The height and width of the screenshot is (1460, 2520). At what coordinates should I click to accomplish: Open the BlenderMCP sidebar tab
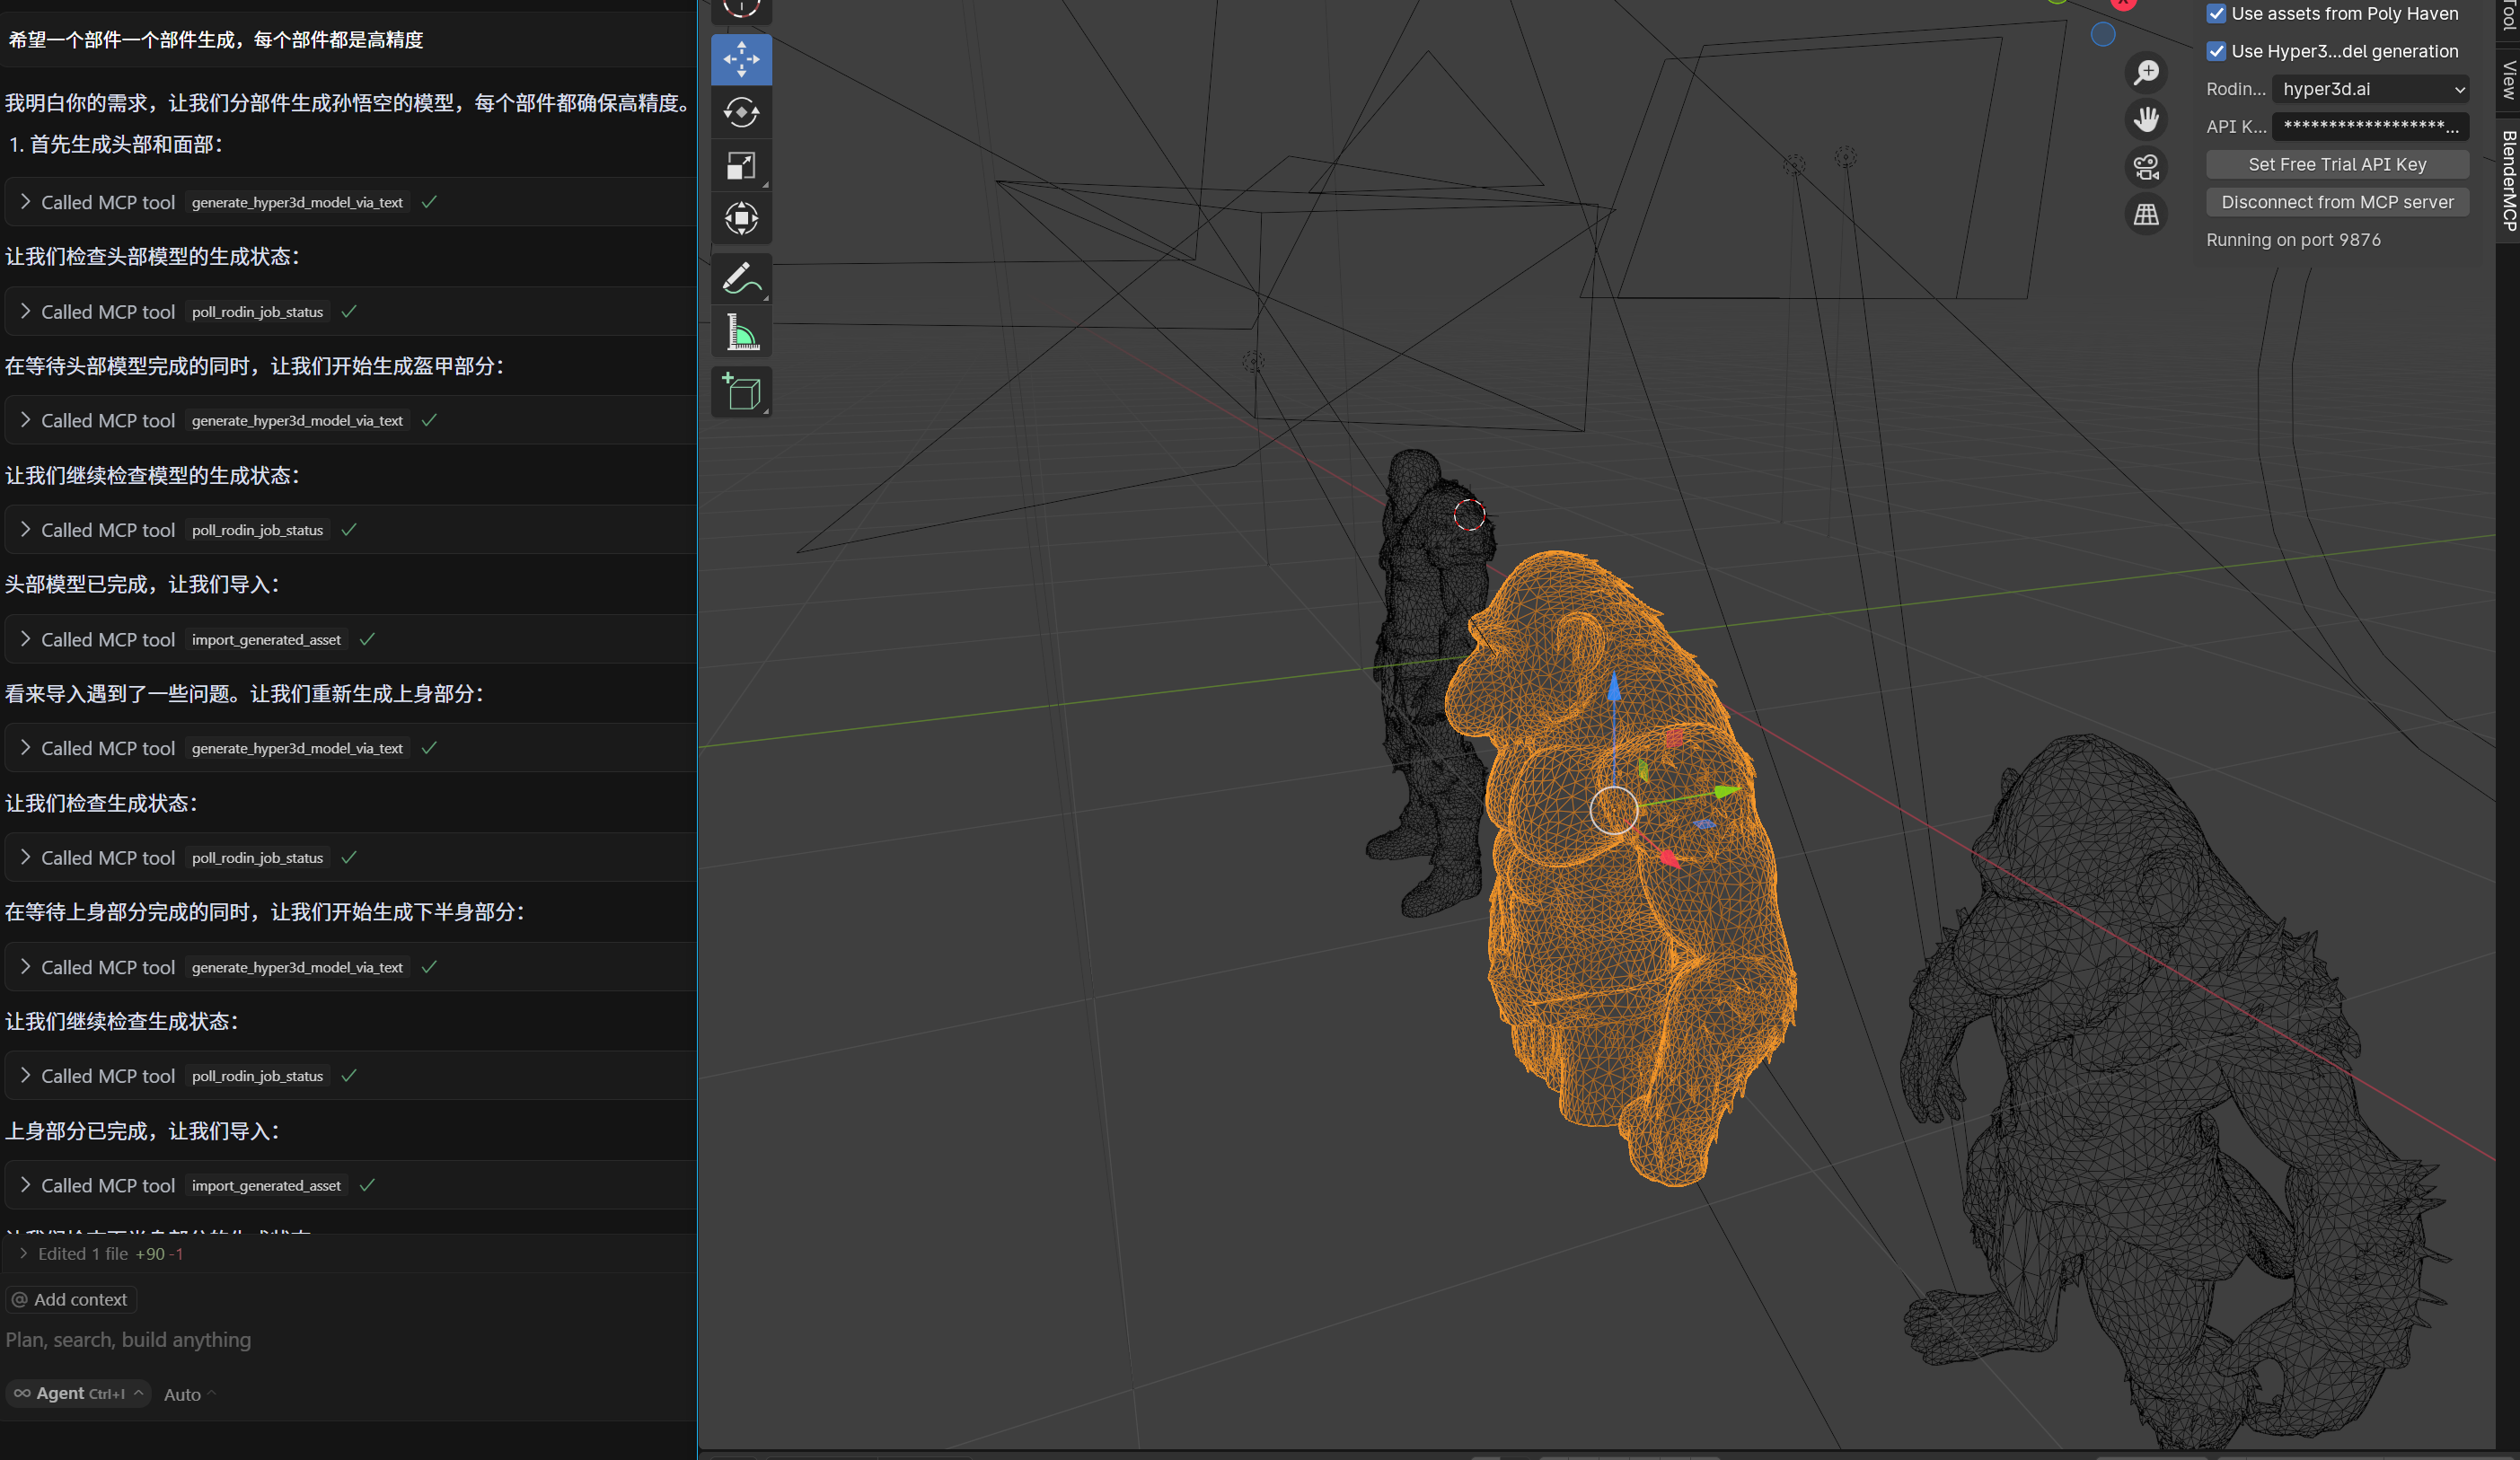(x=2508, y=180)
